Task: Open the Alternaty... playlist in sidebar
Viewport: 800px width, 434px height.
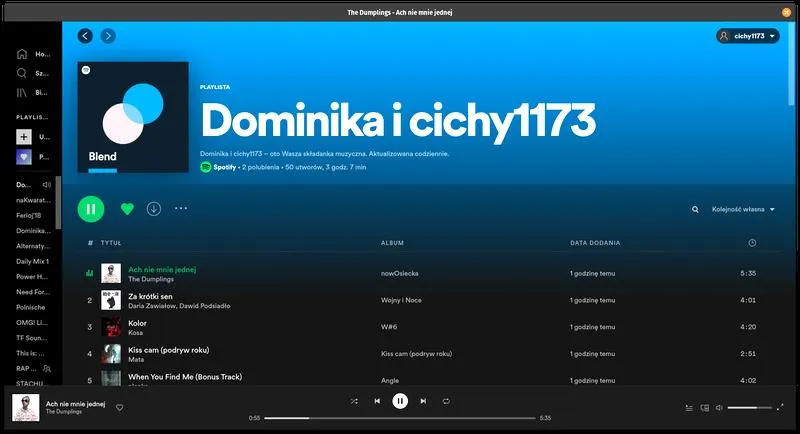Action: (x=33, y=246)
